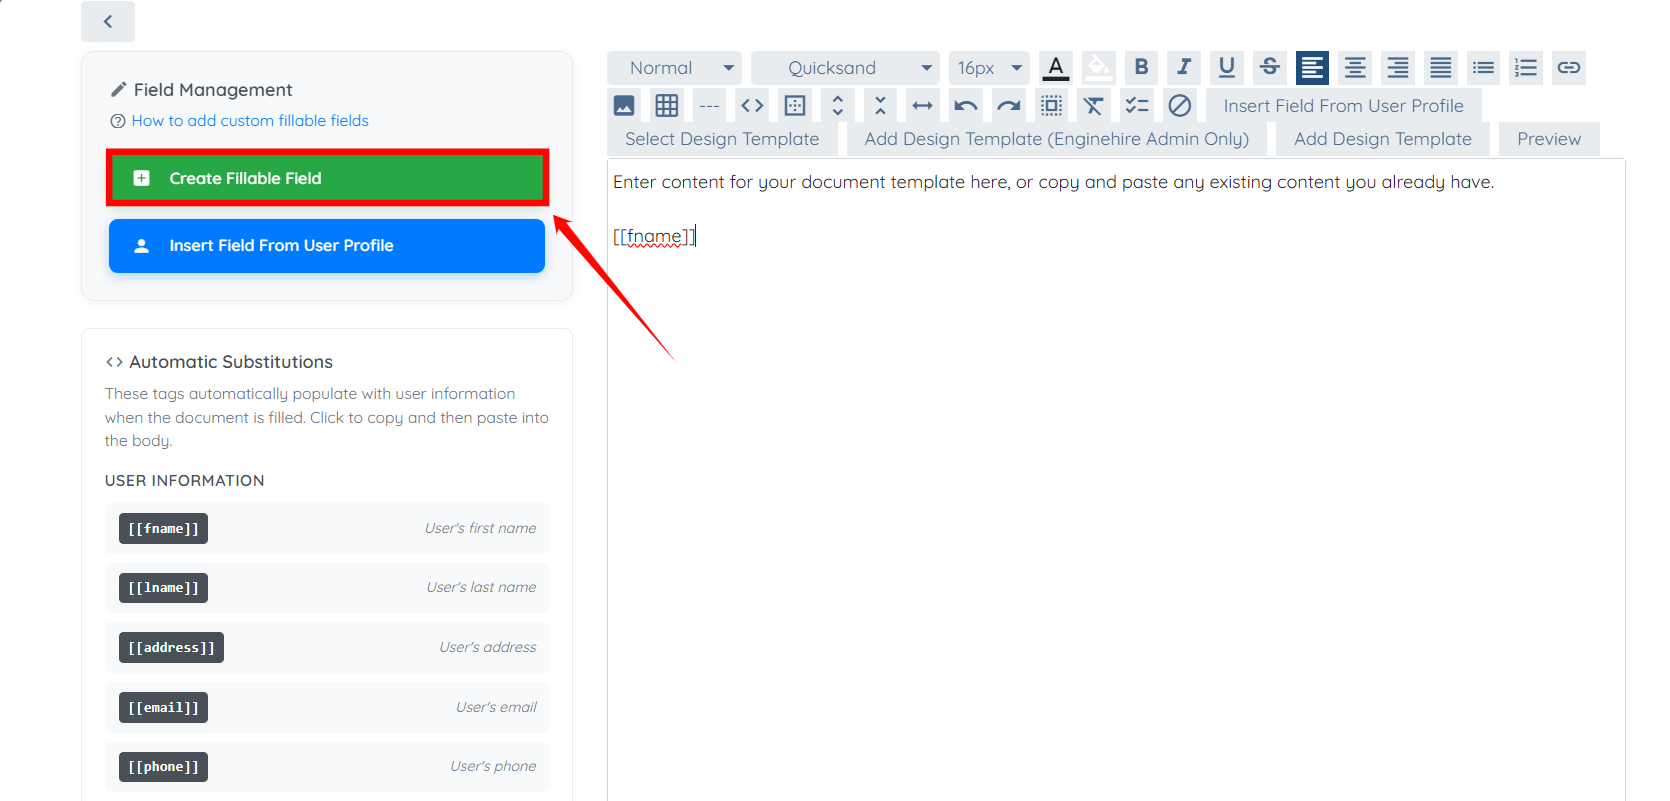
Task: Insert a hyperlink via link icon
Action: click(1569, 68)
